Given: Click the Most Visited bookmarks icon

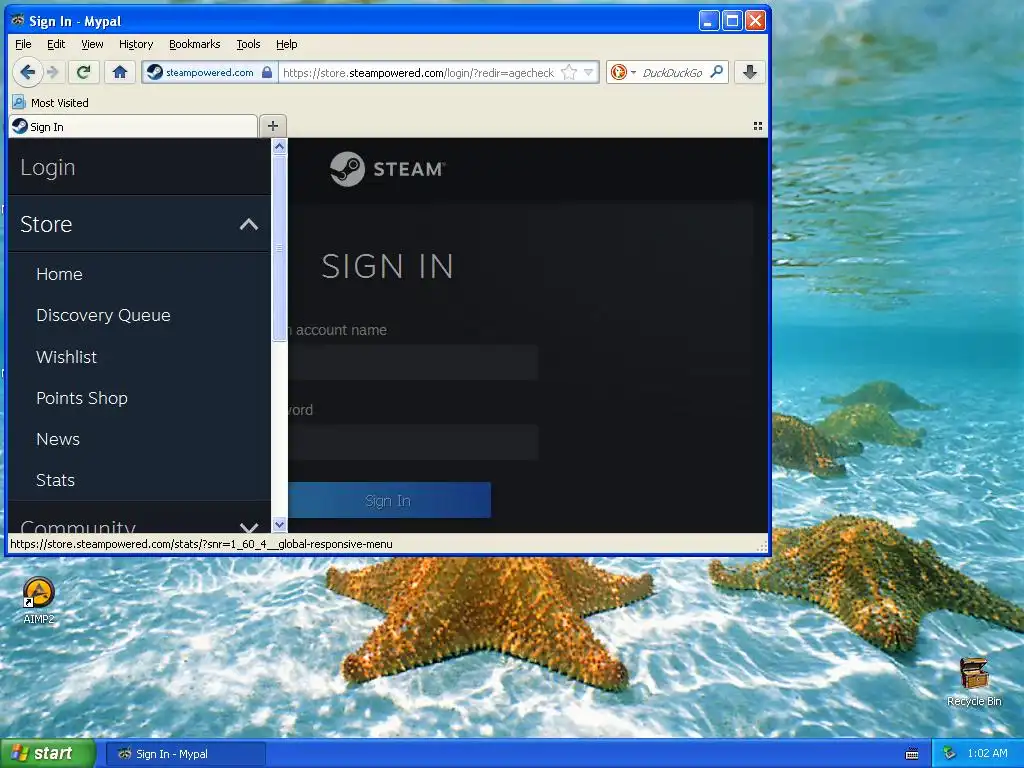Looking at the screenshot, I should (19, 103).
